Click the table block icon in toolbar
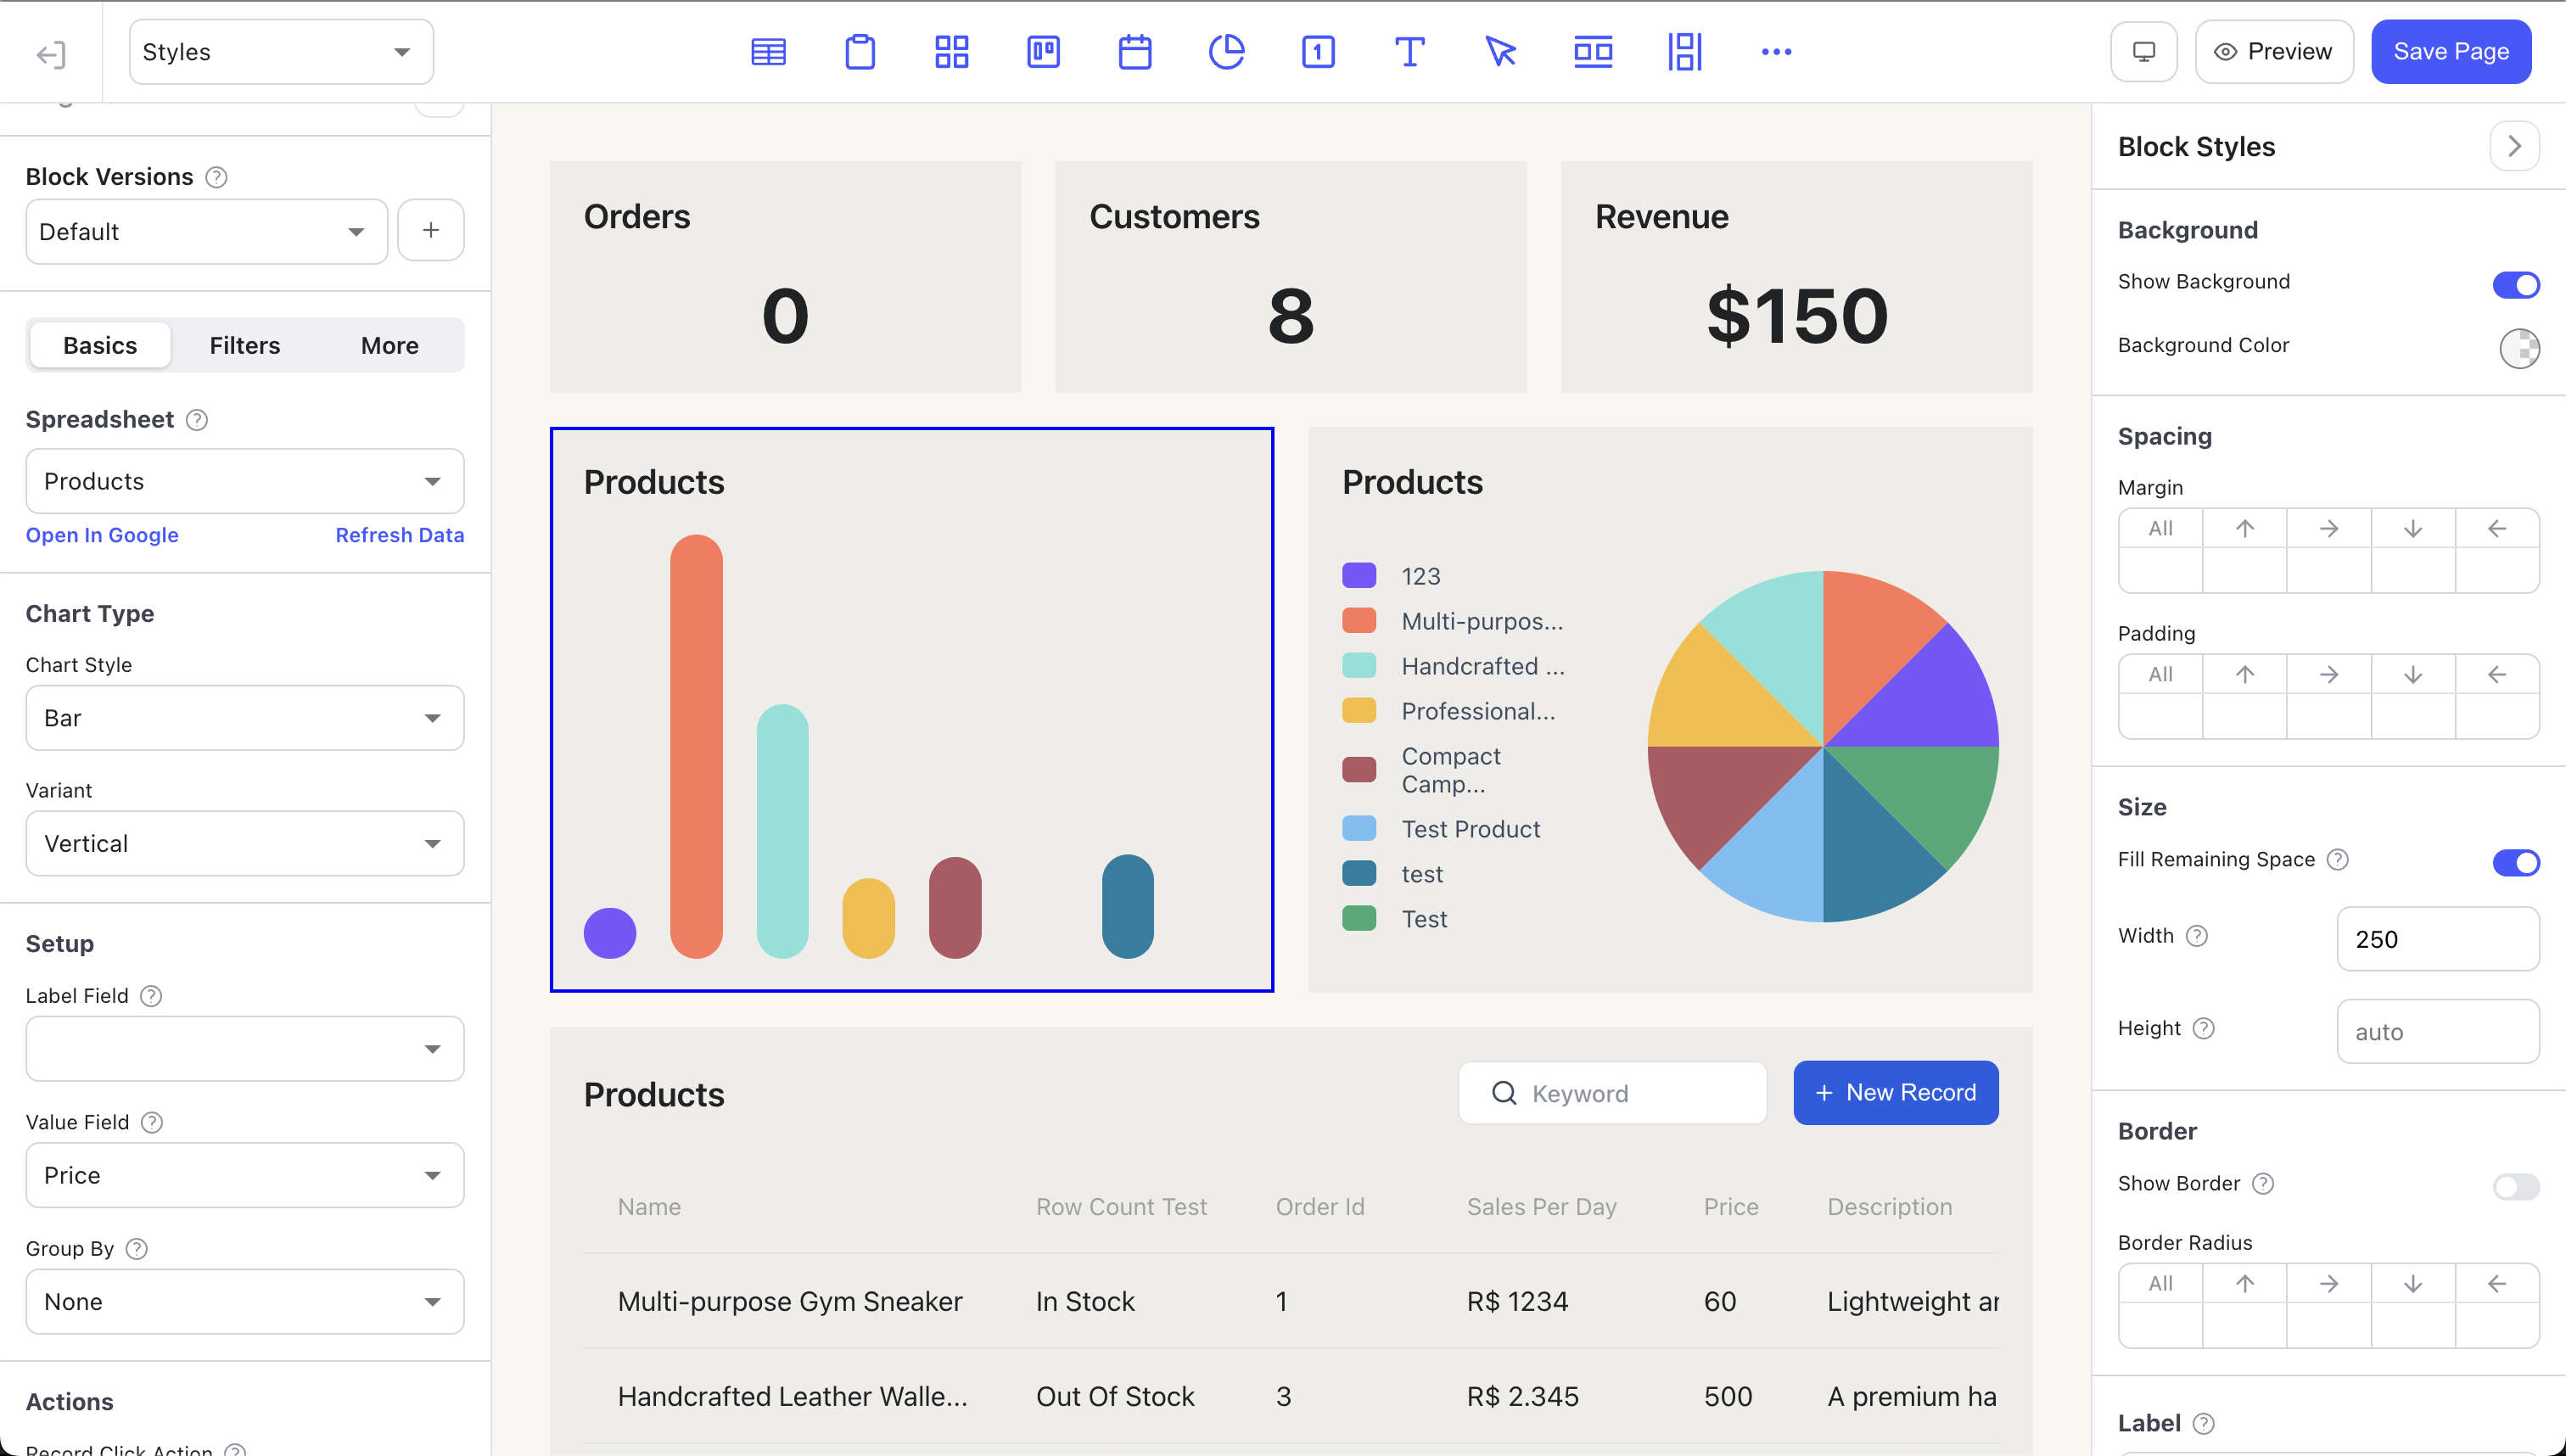The height and width of the screenshot is (1456, 2566). pyautogui.click(x=768, y=52)
